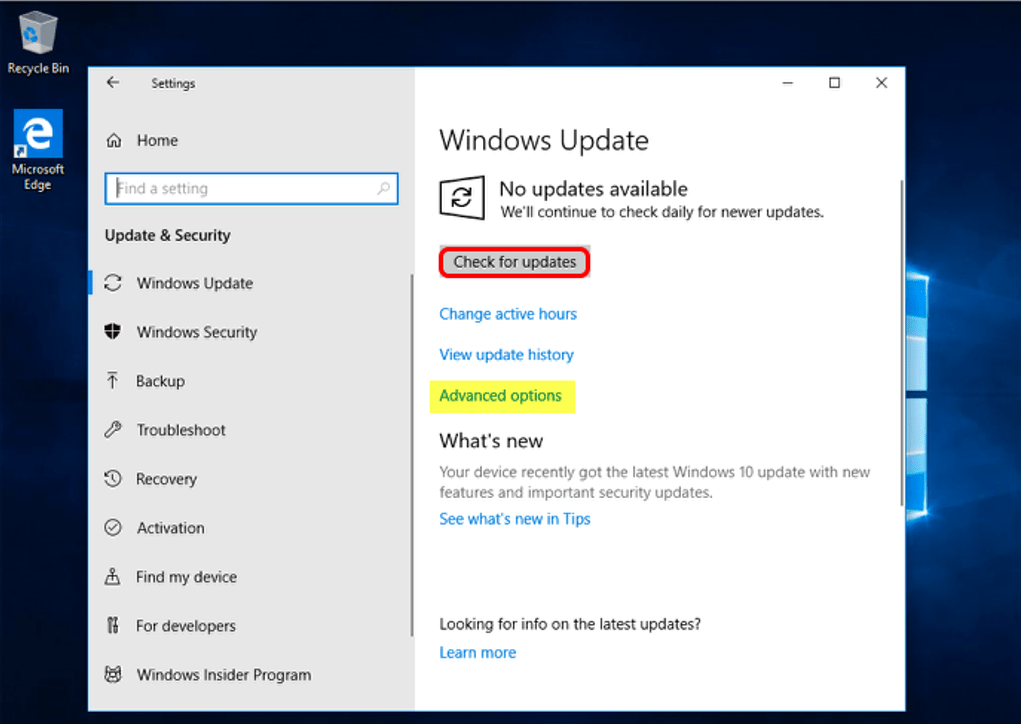Click the Find my device icon
The image size is (1021, 724).
pyautogui.click(x=113, y=577)
